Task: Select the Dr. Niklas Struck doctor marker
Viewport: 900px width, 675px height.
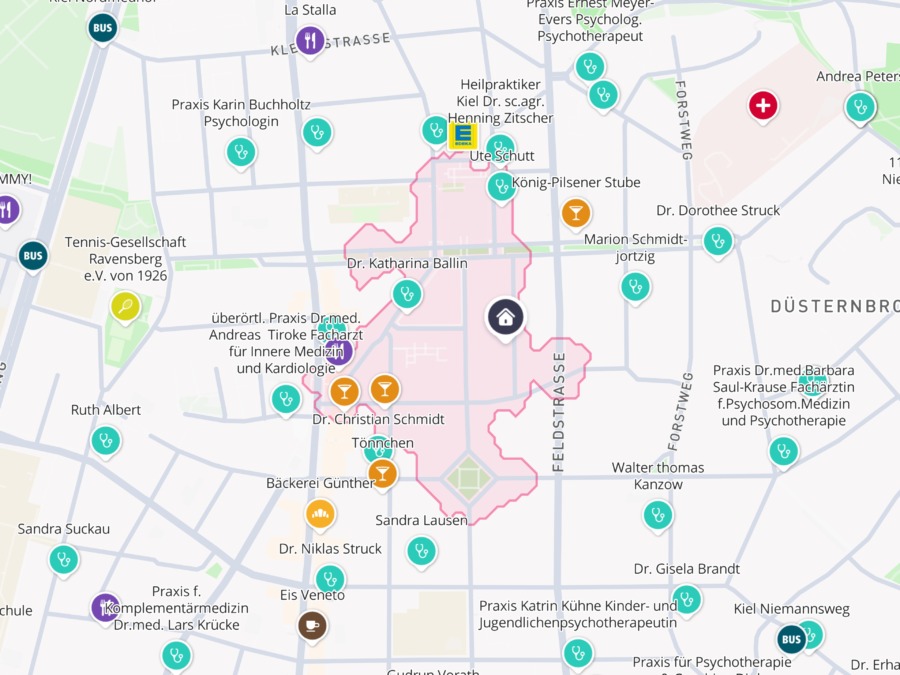Action: point(330,580)
